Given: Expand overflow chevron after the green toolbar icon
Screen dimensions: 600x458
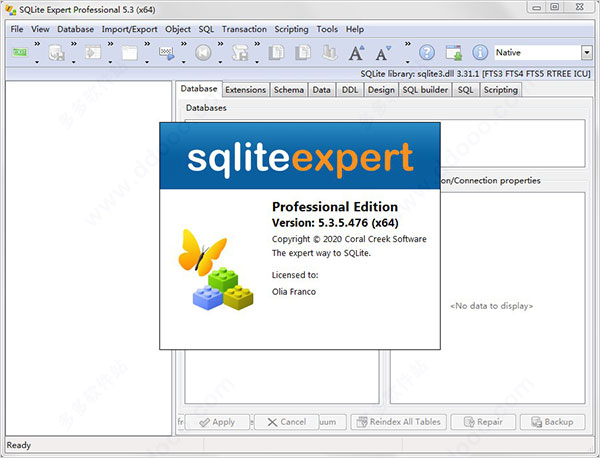Looking at the screenshot, I should pyautogui.click(x=37, y=44).
